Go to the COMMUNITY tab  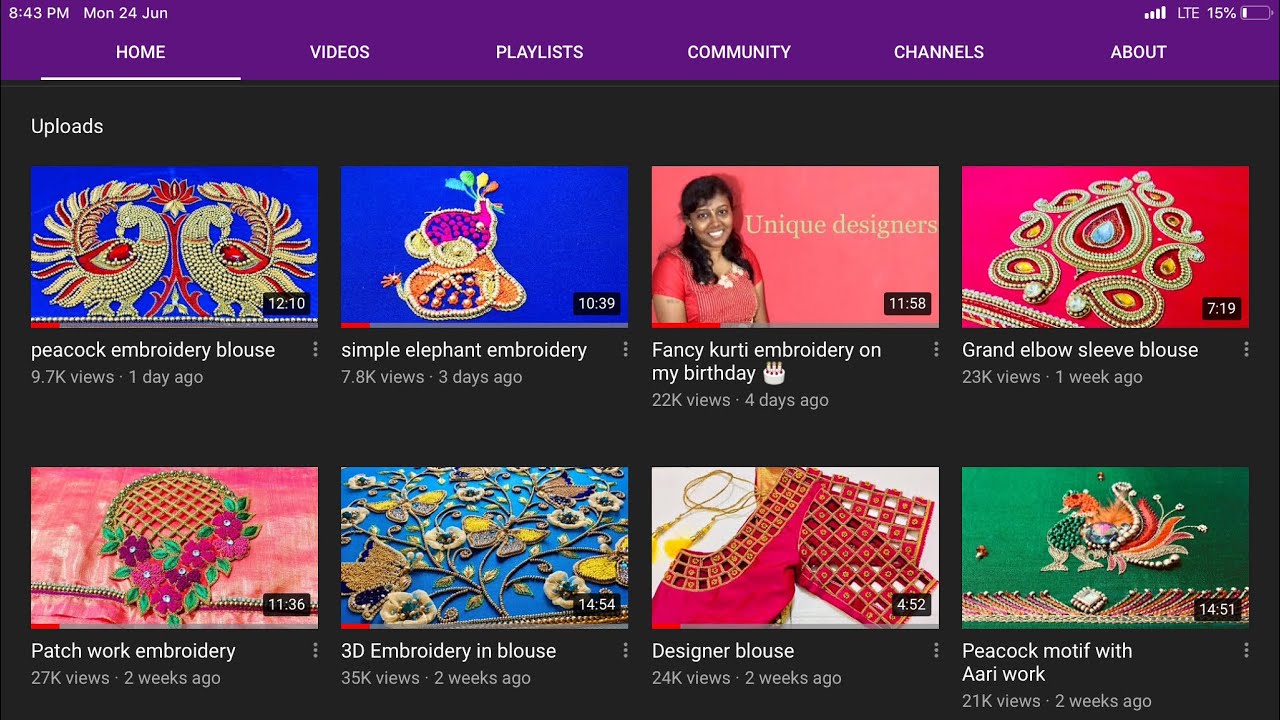pyautogui.click(x=739, y=52)
